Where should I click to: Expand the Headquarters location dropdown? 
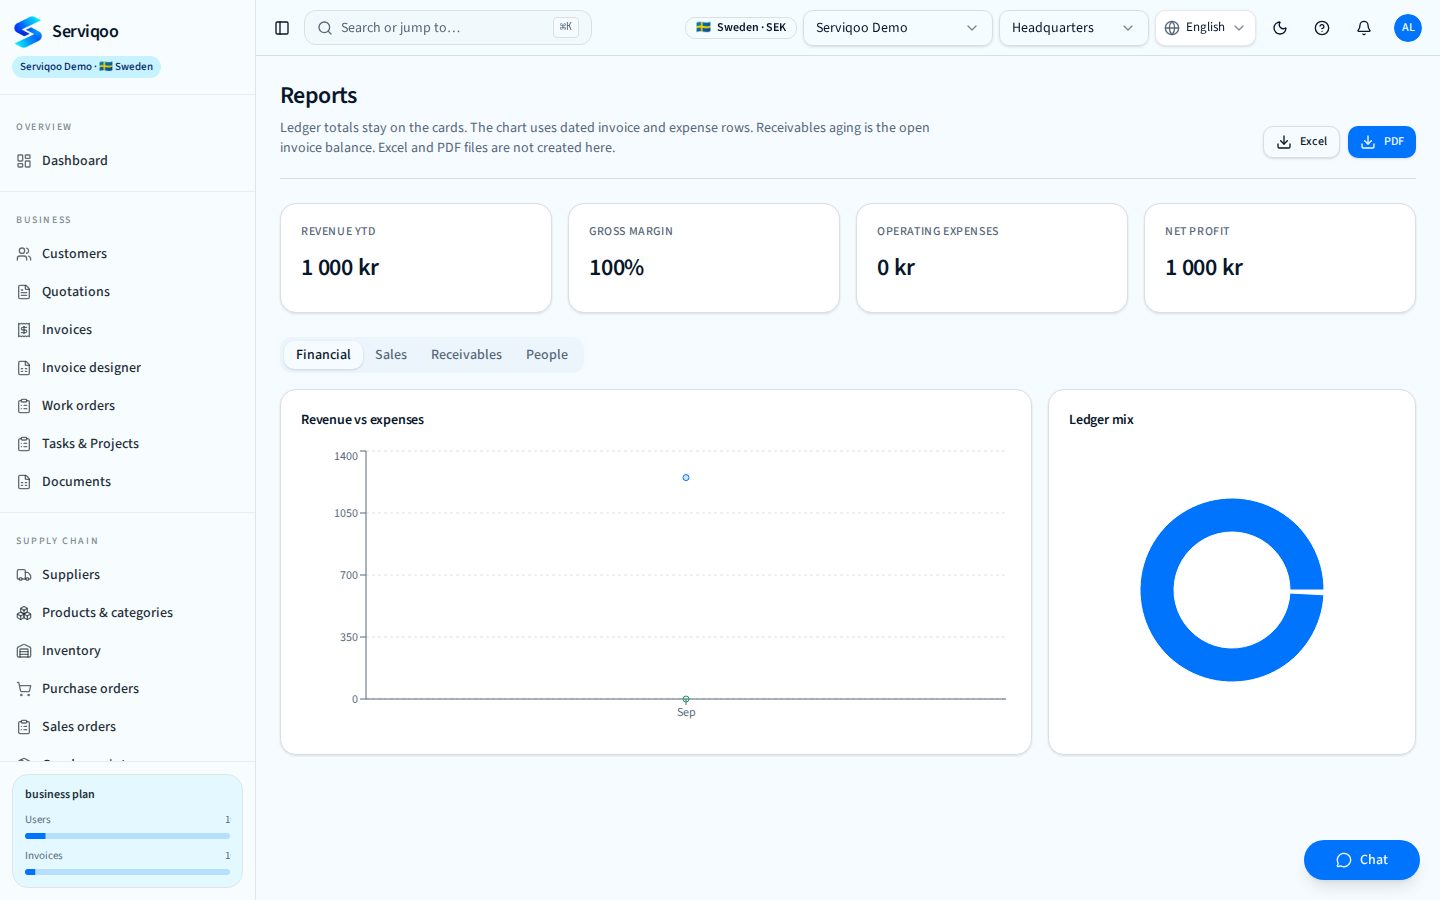coord(1073,28)
